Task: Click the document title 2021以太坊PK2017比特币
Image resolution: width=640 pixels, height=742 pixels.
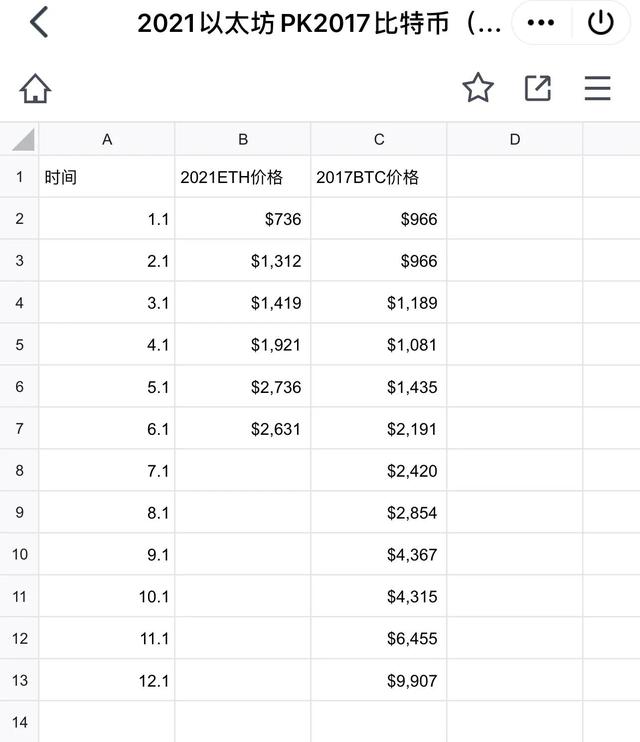Action: click(x=319, y=23)
